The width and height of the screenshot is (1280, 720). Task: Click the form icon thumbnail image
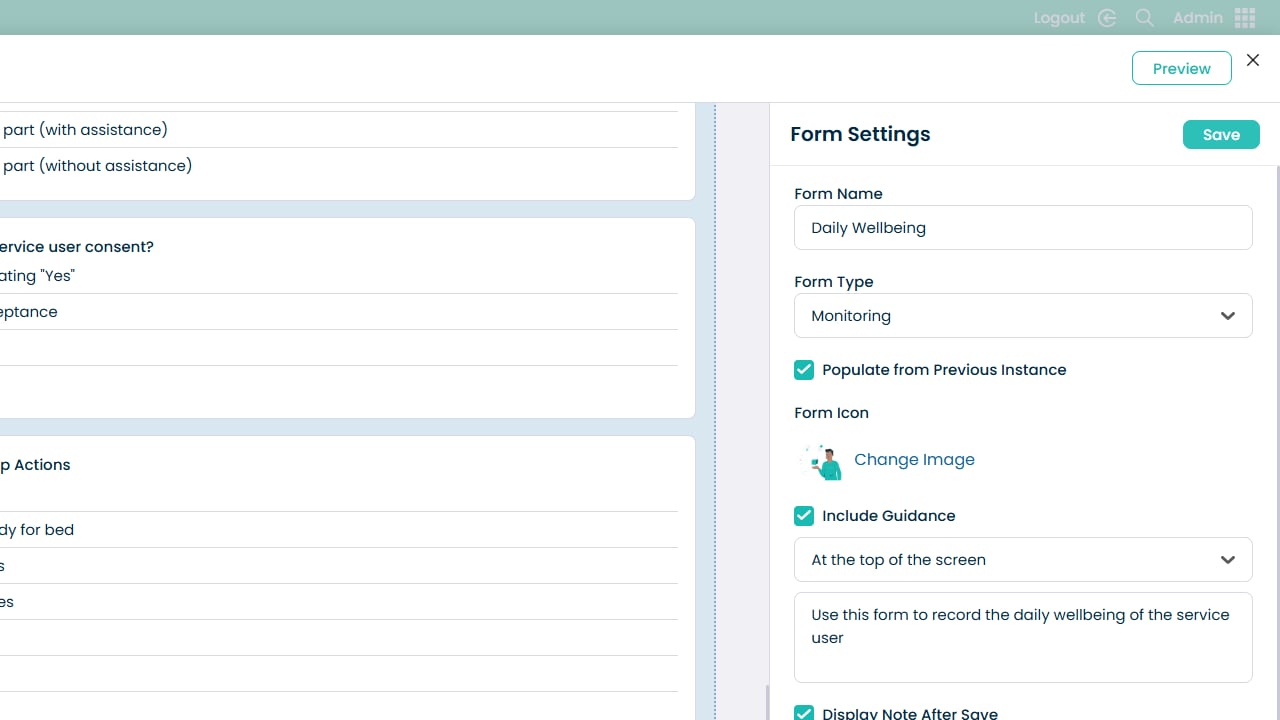point(822,461)
